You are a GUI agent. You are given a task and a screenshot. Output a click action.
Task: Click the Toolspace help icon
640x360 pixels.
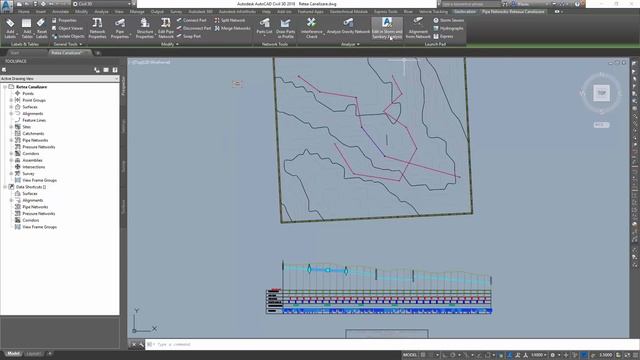tap(115, 70)
